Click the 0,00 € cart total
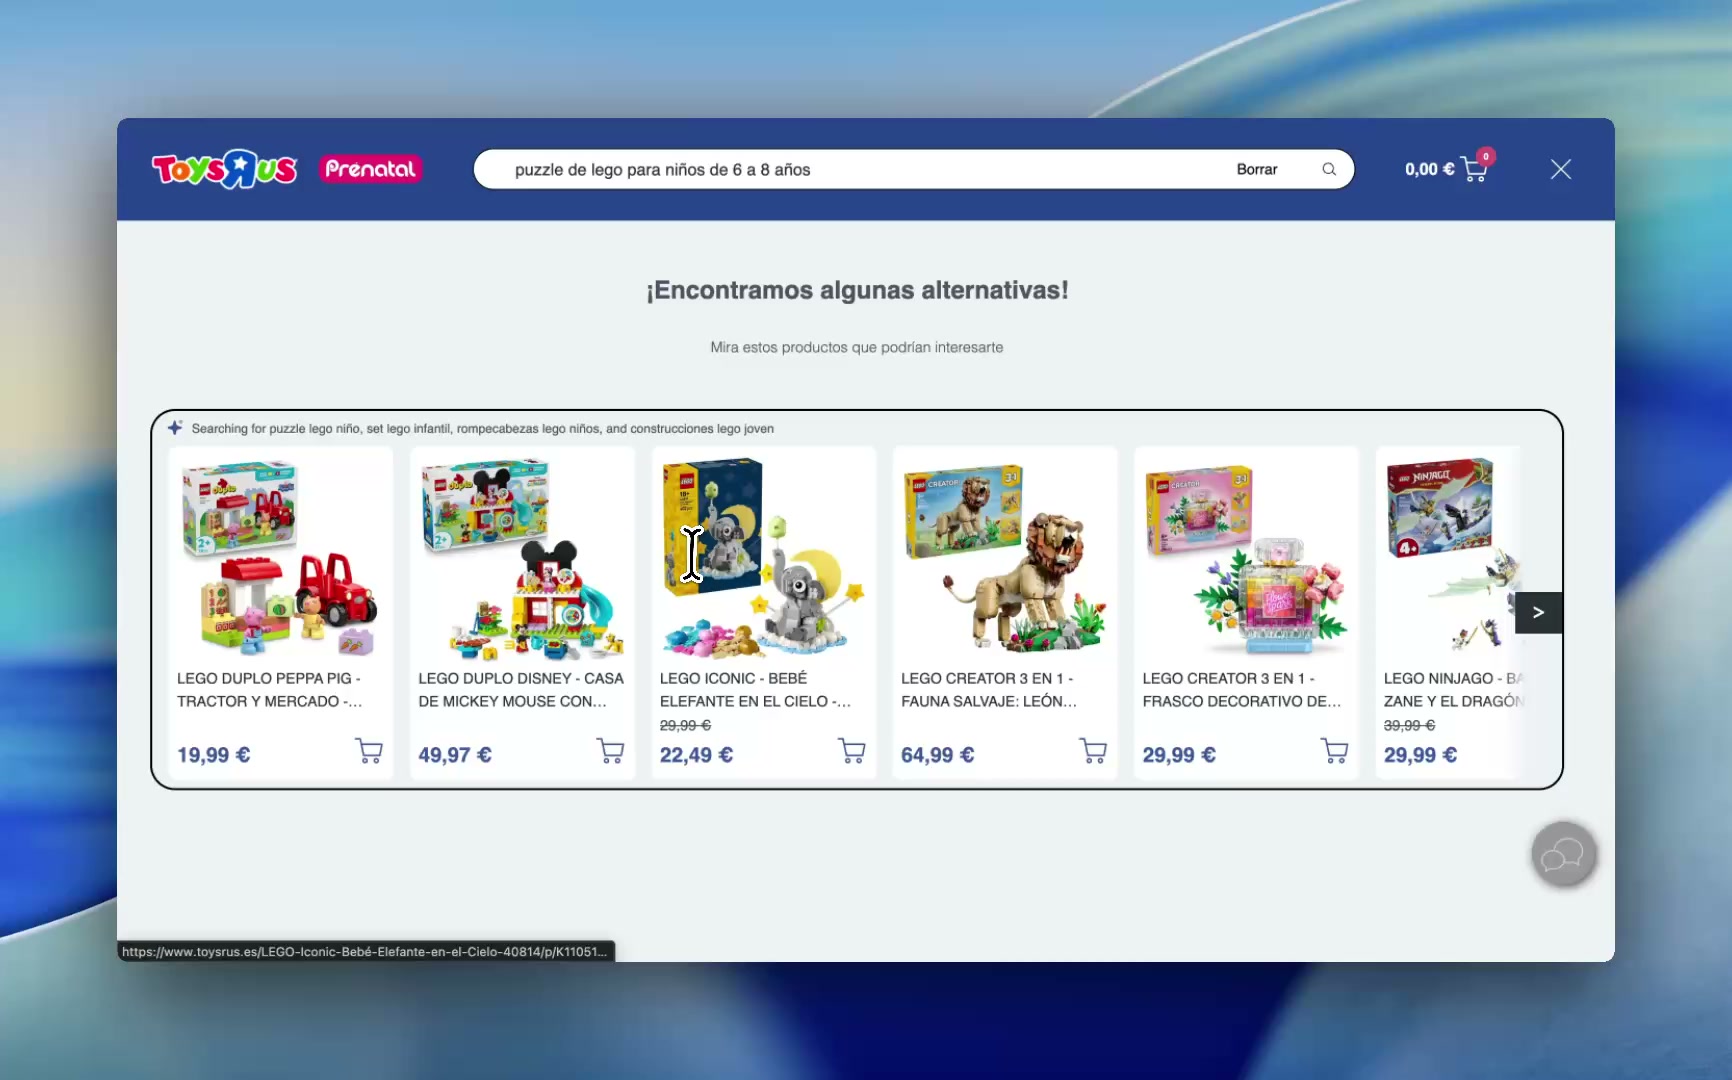 (x=1429, y=169)
